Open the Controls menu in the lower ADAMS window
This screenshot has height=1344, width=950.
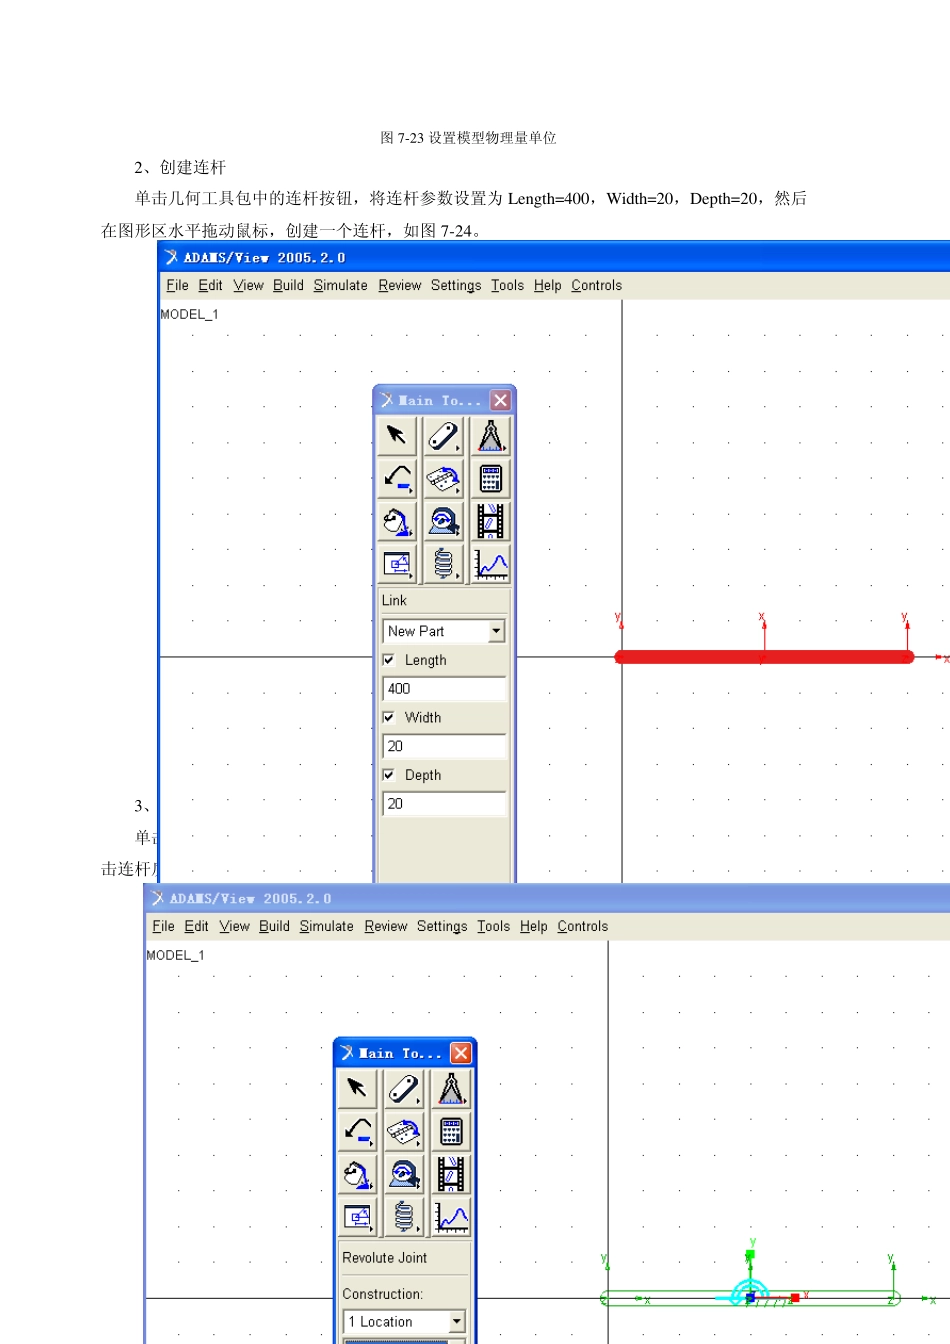click(582, 926)
